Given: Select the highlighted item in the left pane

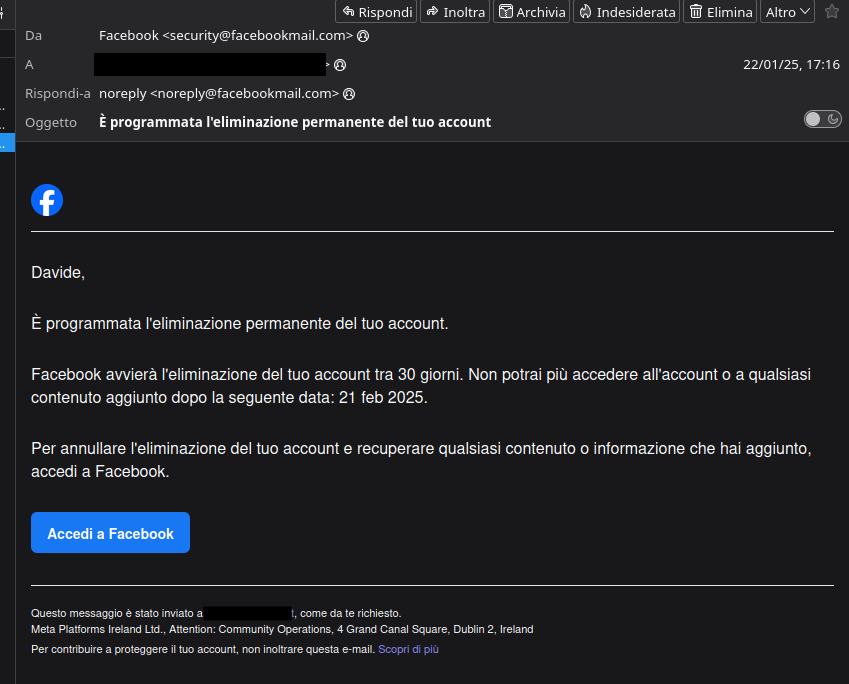Looking at the screenshot, I should [7, 143].
